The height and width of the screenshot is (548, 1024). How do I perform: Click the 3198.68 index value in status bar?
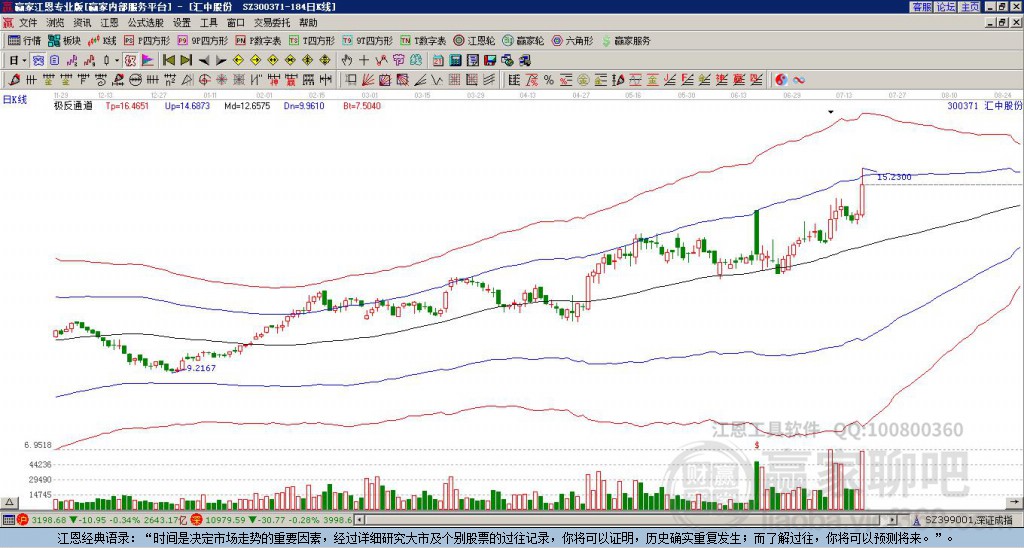click(x=49, y=520)
